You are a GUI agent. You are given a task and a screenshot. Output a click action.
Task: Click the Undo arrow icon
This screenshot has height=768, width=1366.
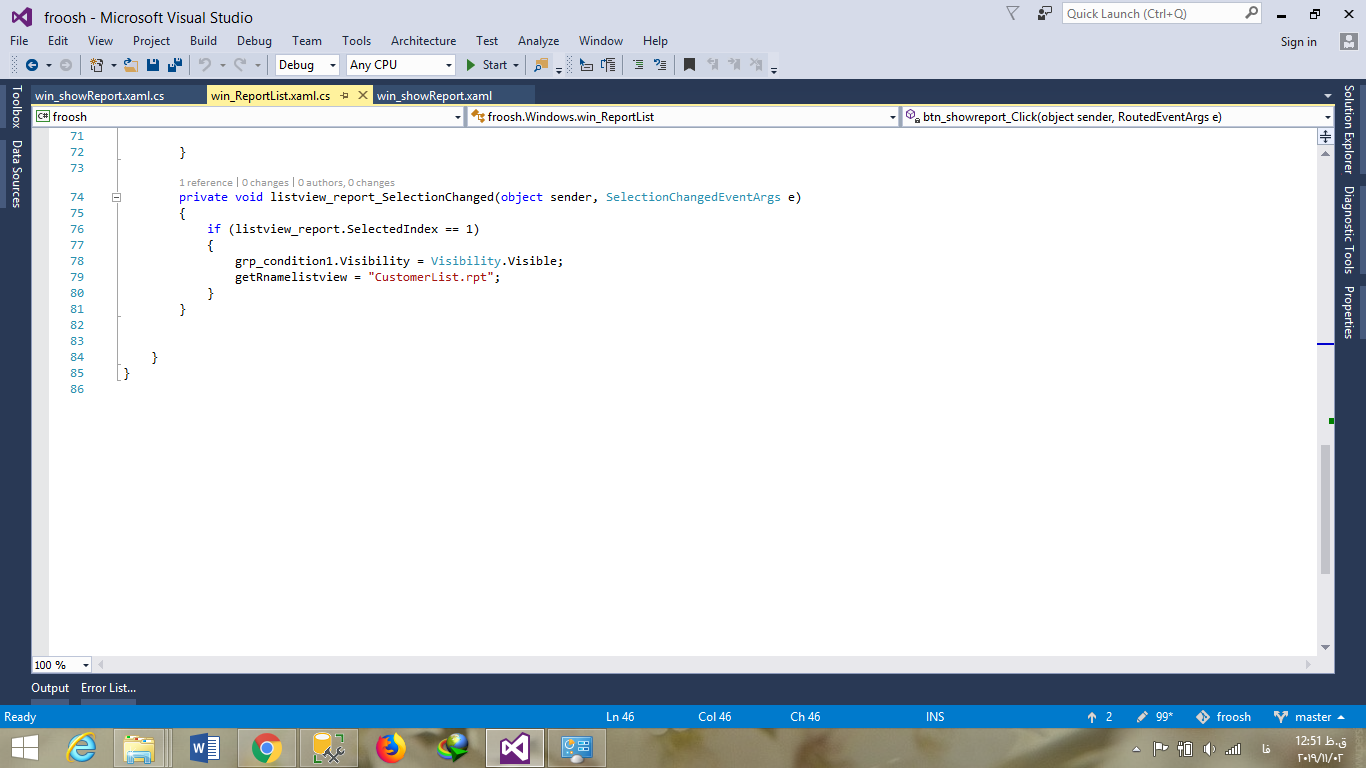[x=204, y=65]
